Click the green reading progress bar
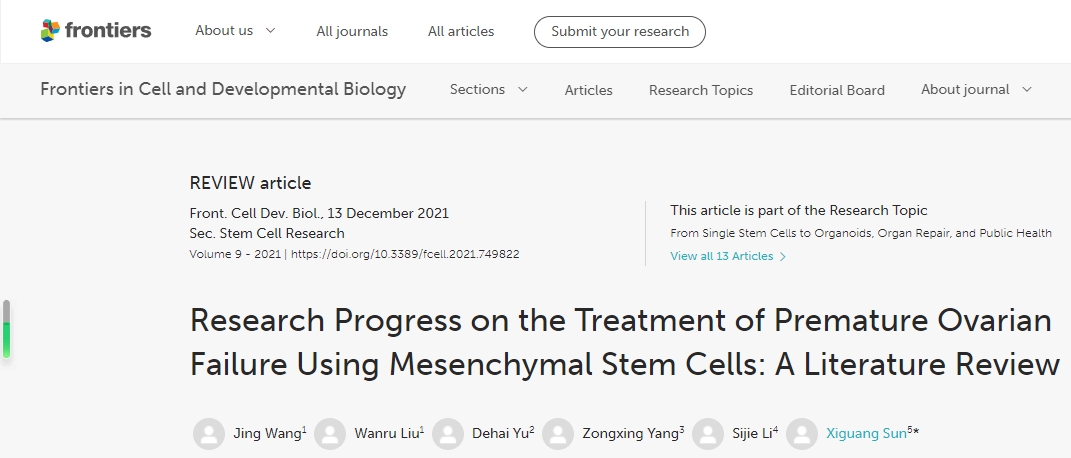Screen dimensions: 1071x458 tap(7, 338)
